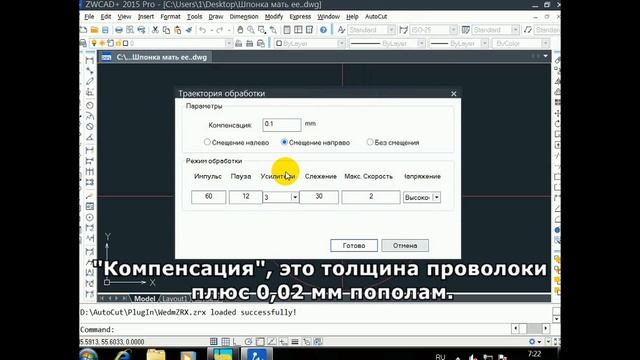Image resolution: width=640 pixels, height=360 pixels.
Task: Open File Explorer folder in taskbar
Action: pos(156,355)
